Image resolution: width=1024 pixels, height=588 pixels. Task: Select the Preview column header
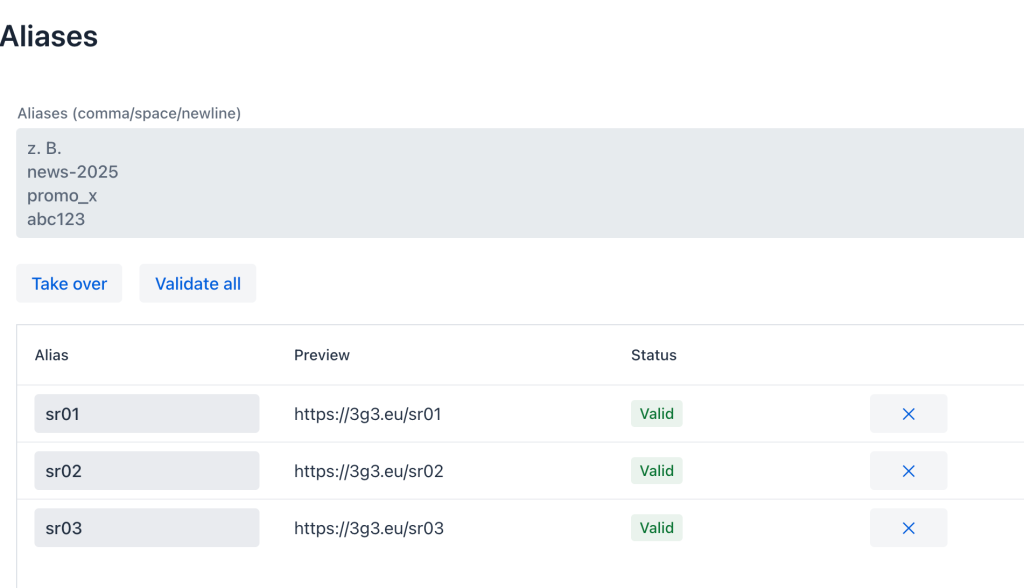pos(322,355)
